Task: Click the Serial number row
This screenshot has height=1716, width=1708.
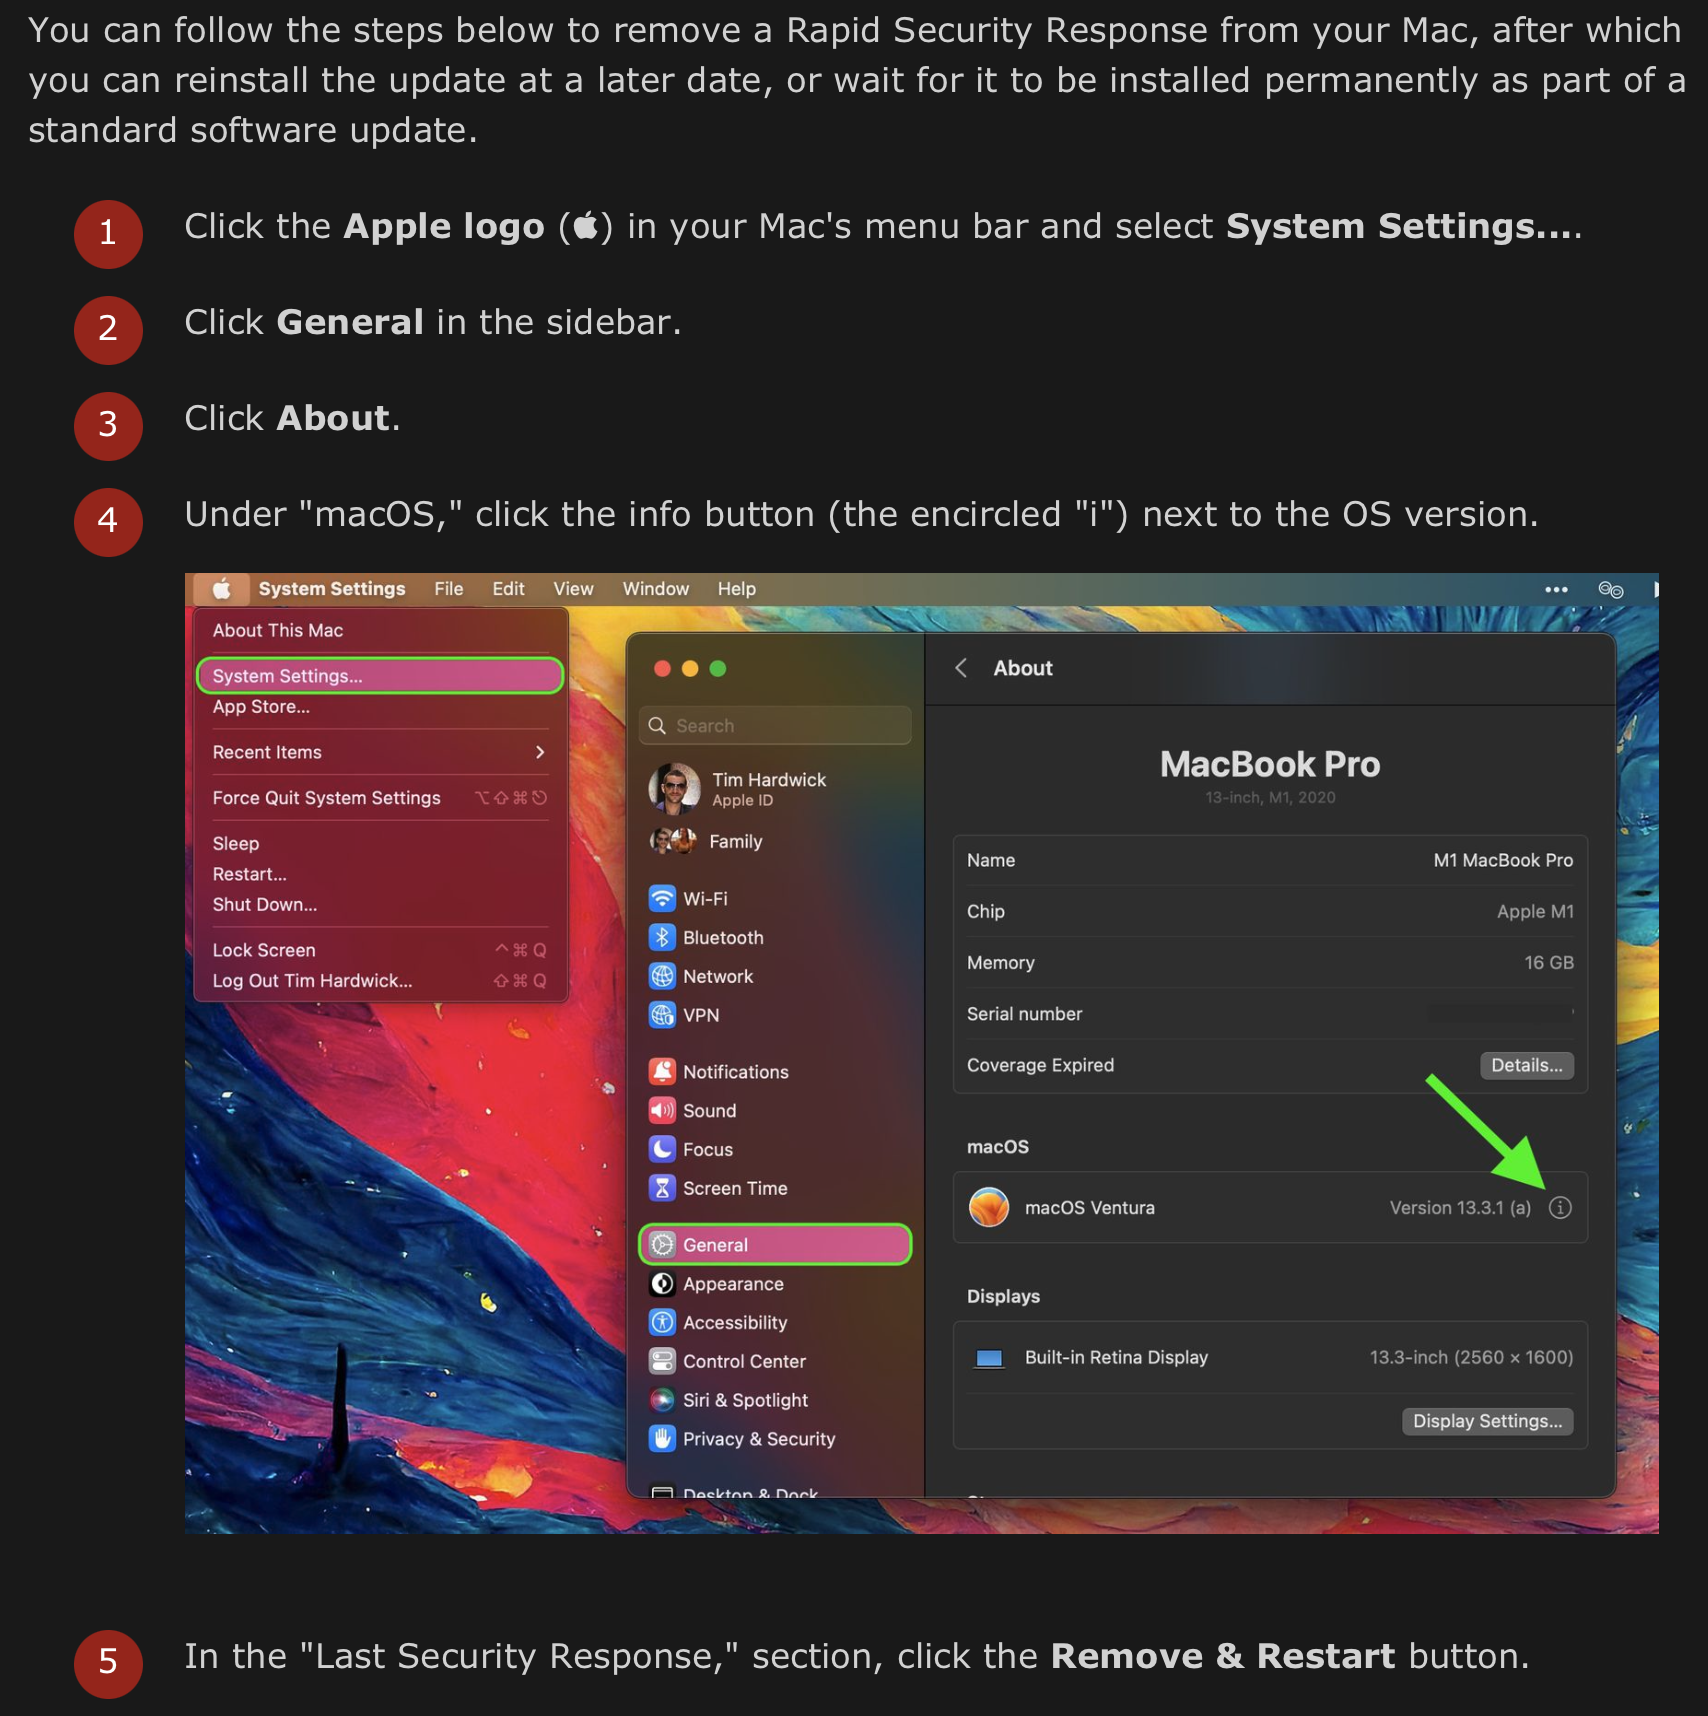Action: tap(1270, 1014)
